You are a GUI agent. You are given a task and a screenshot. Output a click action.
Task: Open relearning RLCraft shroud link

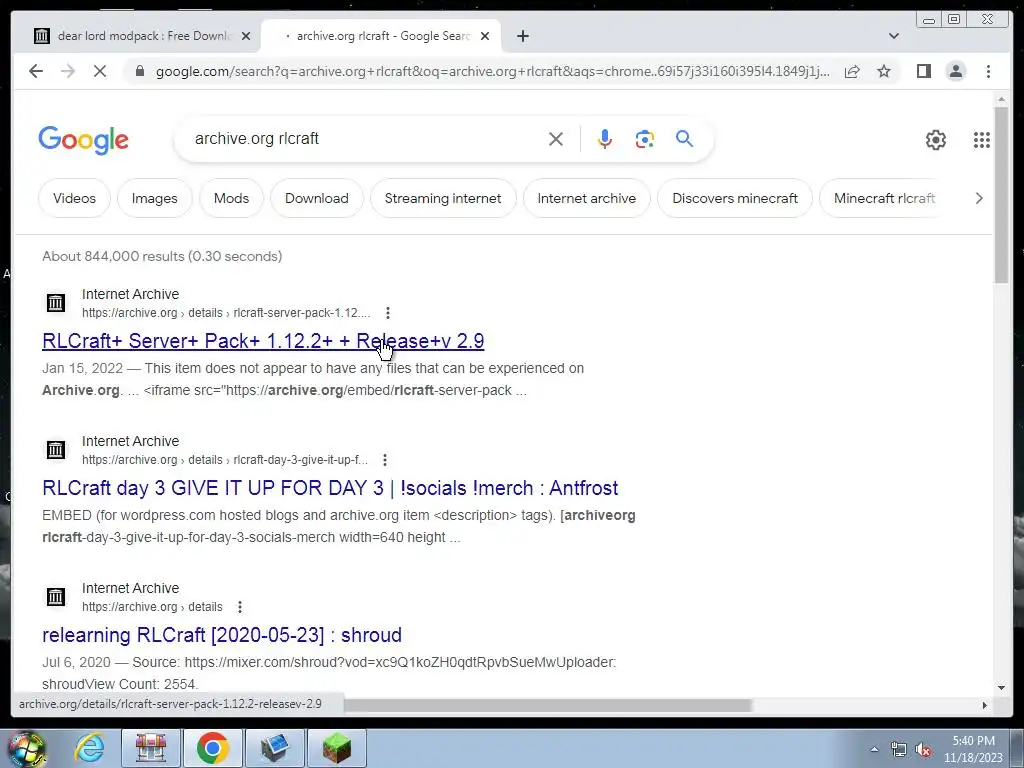tap(222, 635)
